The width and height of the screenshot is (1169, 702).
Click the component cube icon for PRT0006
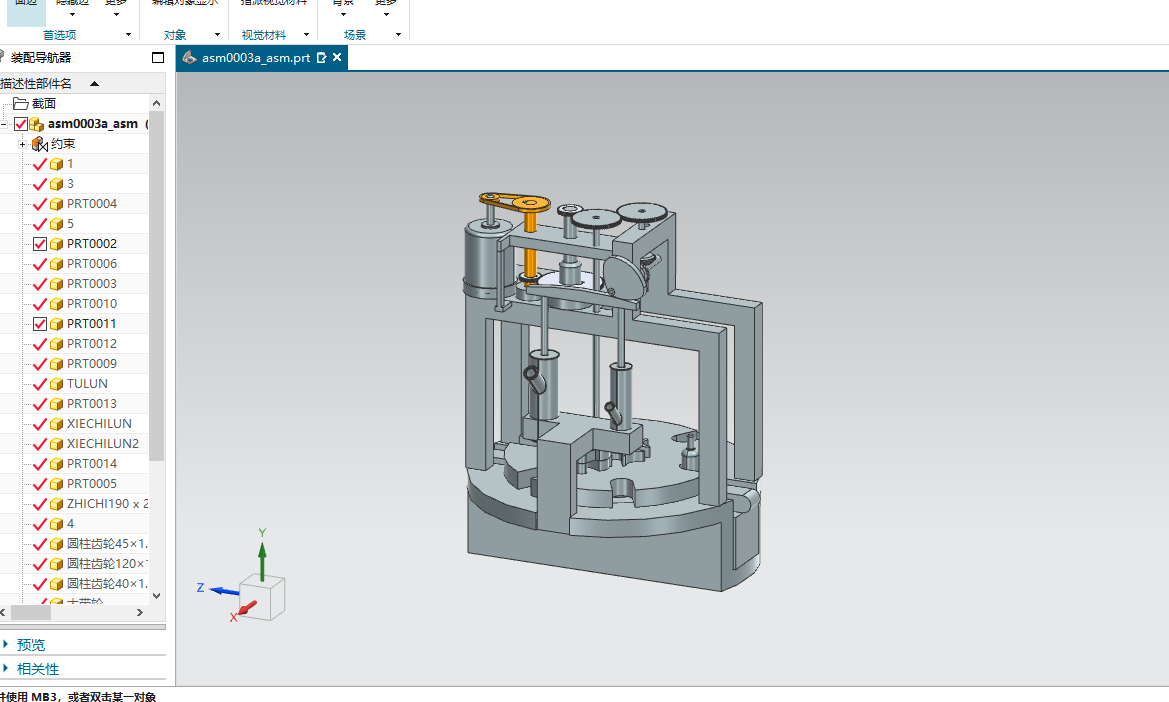point(57,264)
